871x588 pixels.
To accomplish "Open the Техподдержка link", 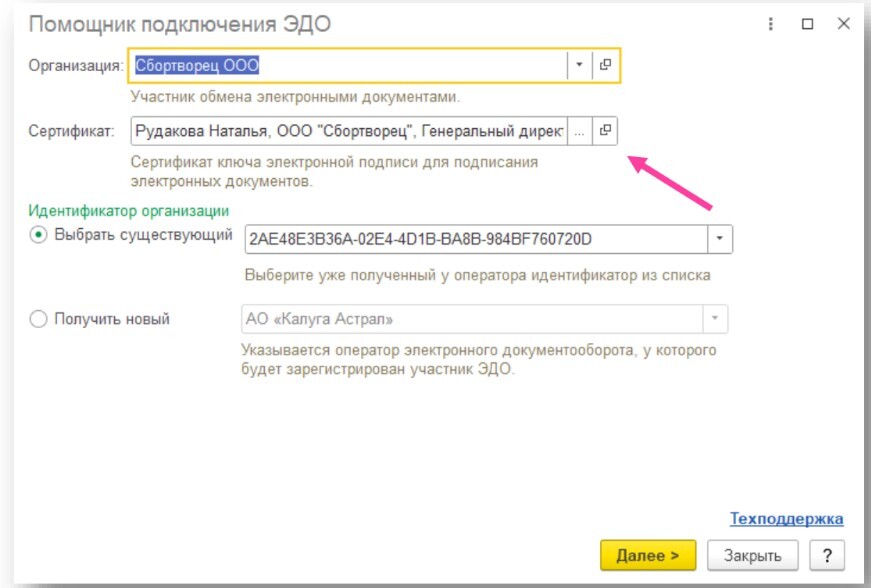I will (786, 519).
